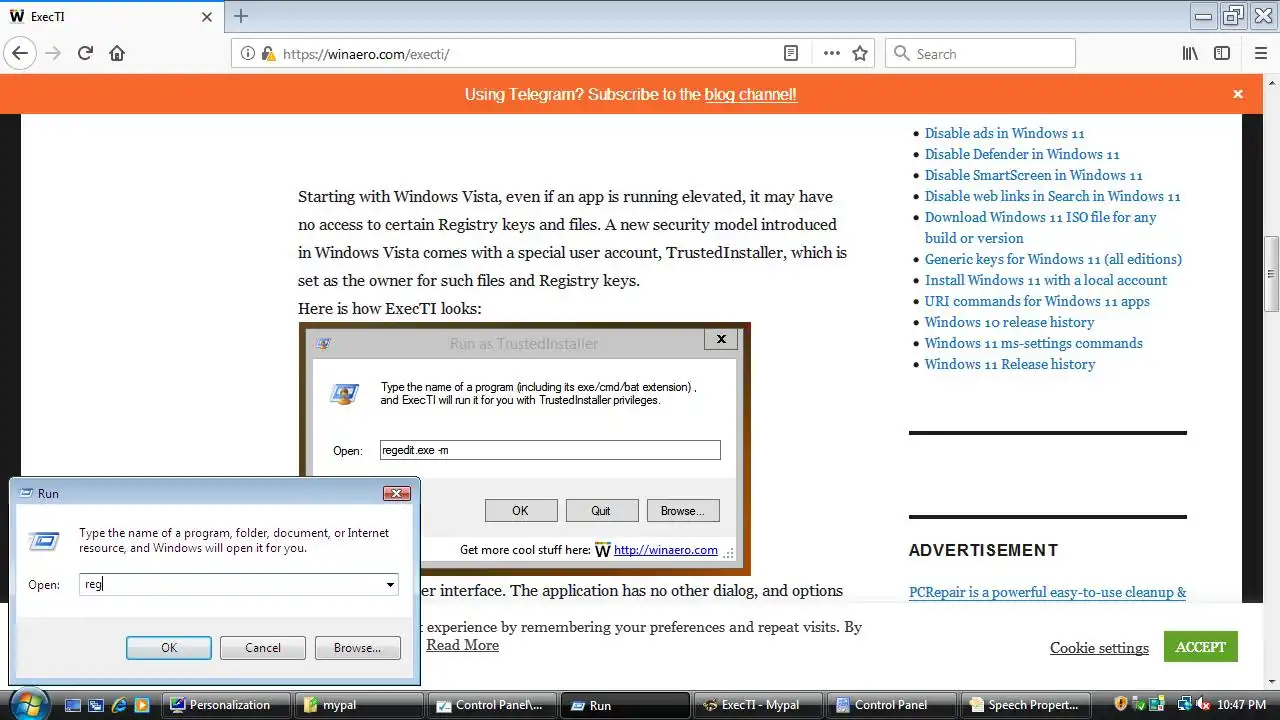Open Disable Defender in Windows 11 link
The width and height of the screenshot is (1280, 720).
tap(1022, 154)
